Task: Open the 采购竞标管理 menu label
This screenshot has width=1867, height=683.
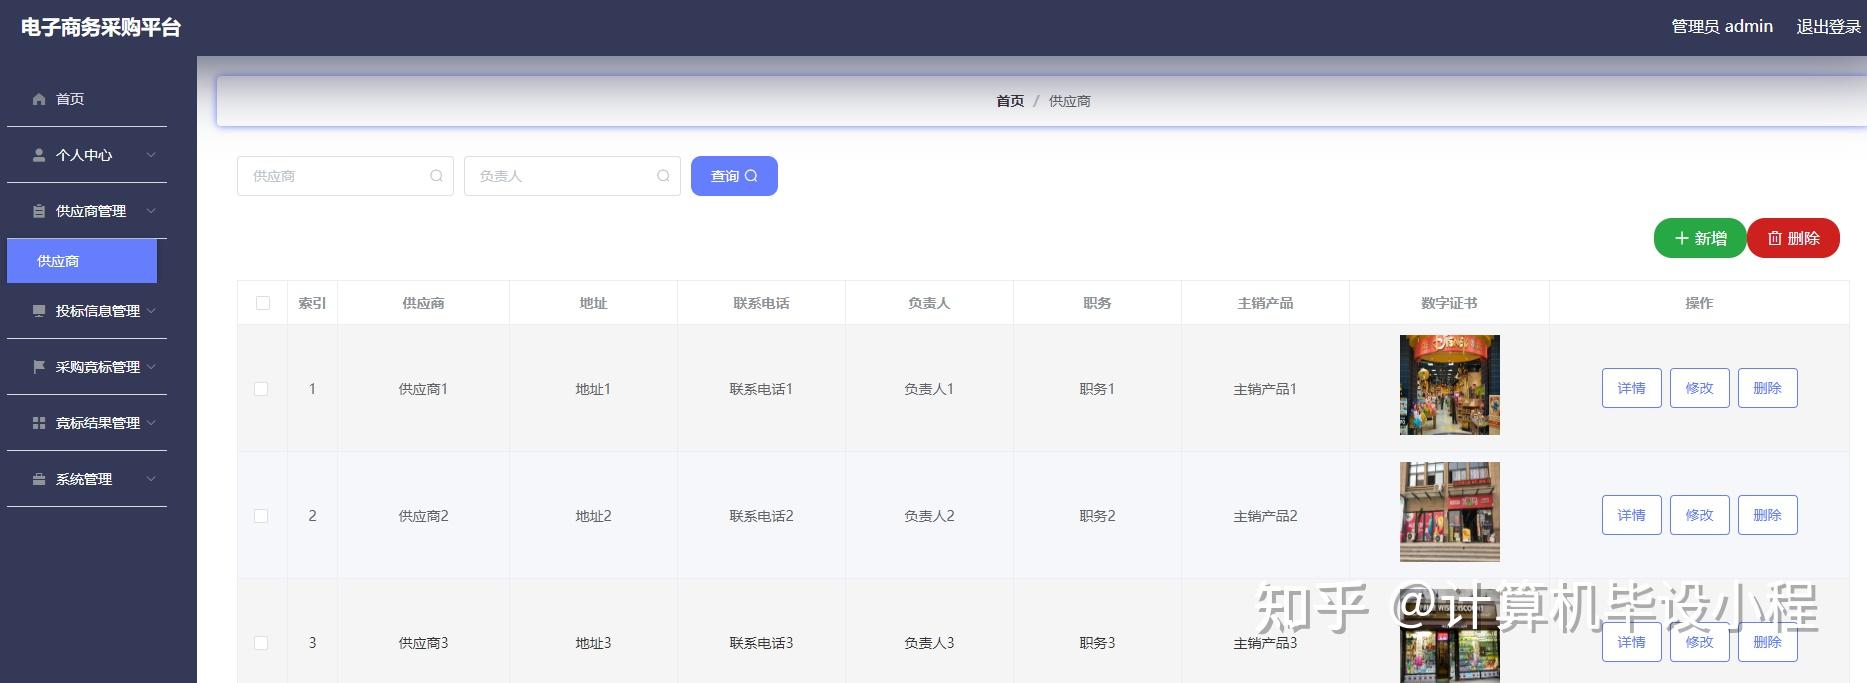Action: point(98,367)
